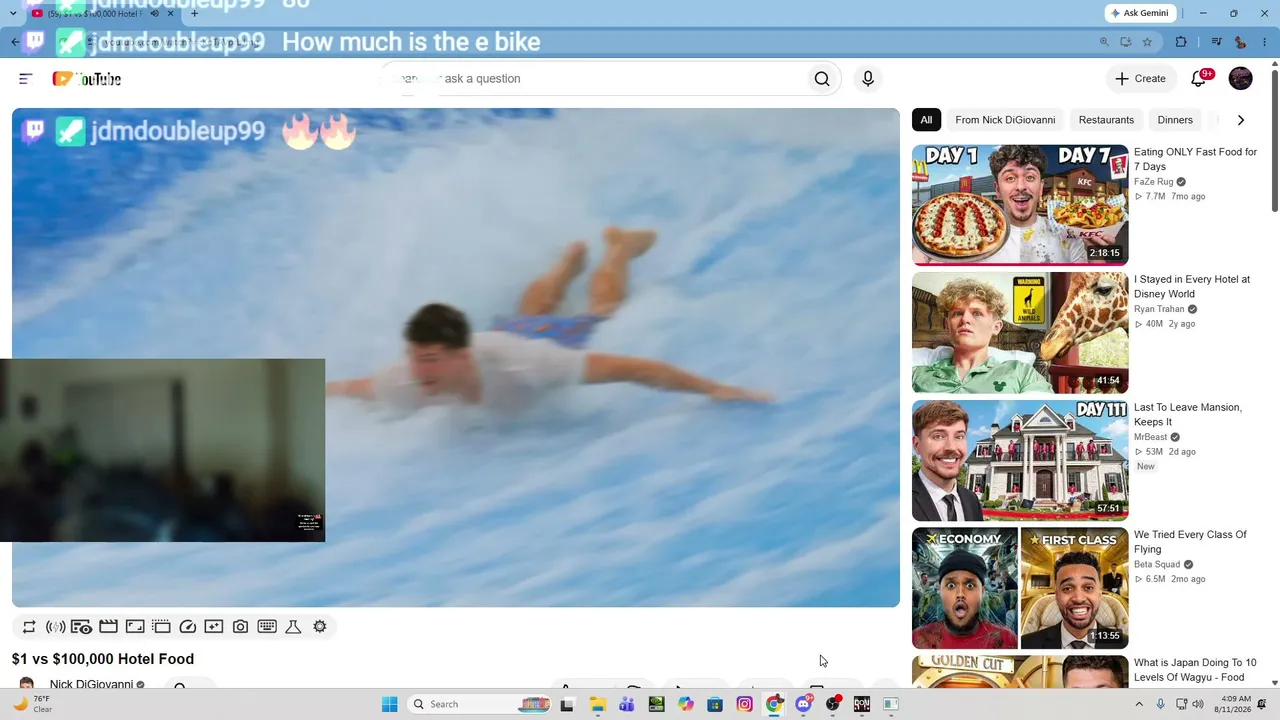The height and width of the screenshot is (720, 1280).
Task: Open the Chrome three-dot menu
Action: click(x=1263, y=42)
